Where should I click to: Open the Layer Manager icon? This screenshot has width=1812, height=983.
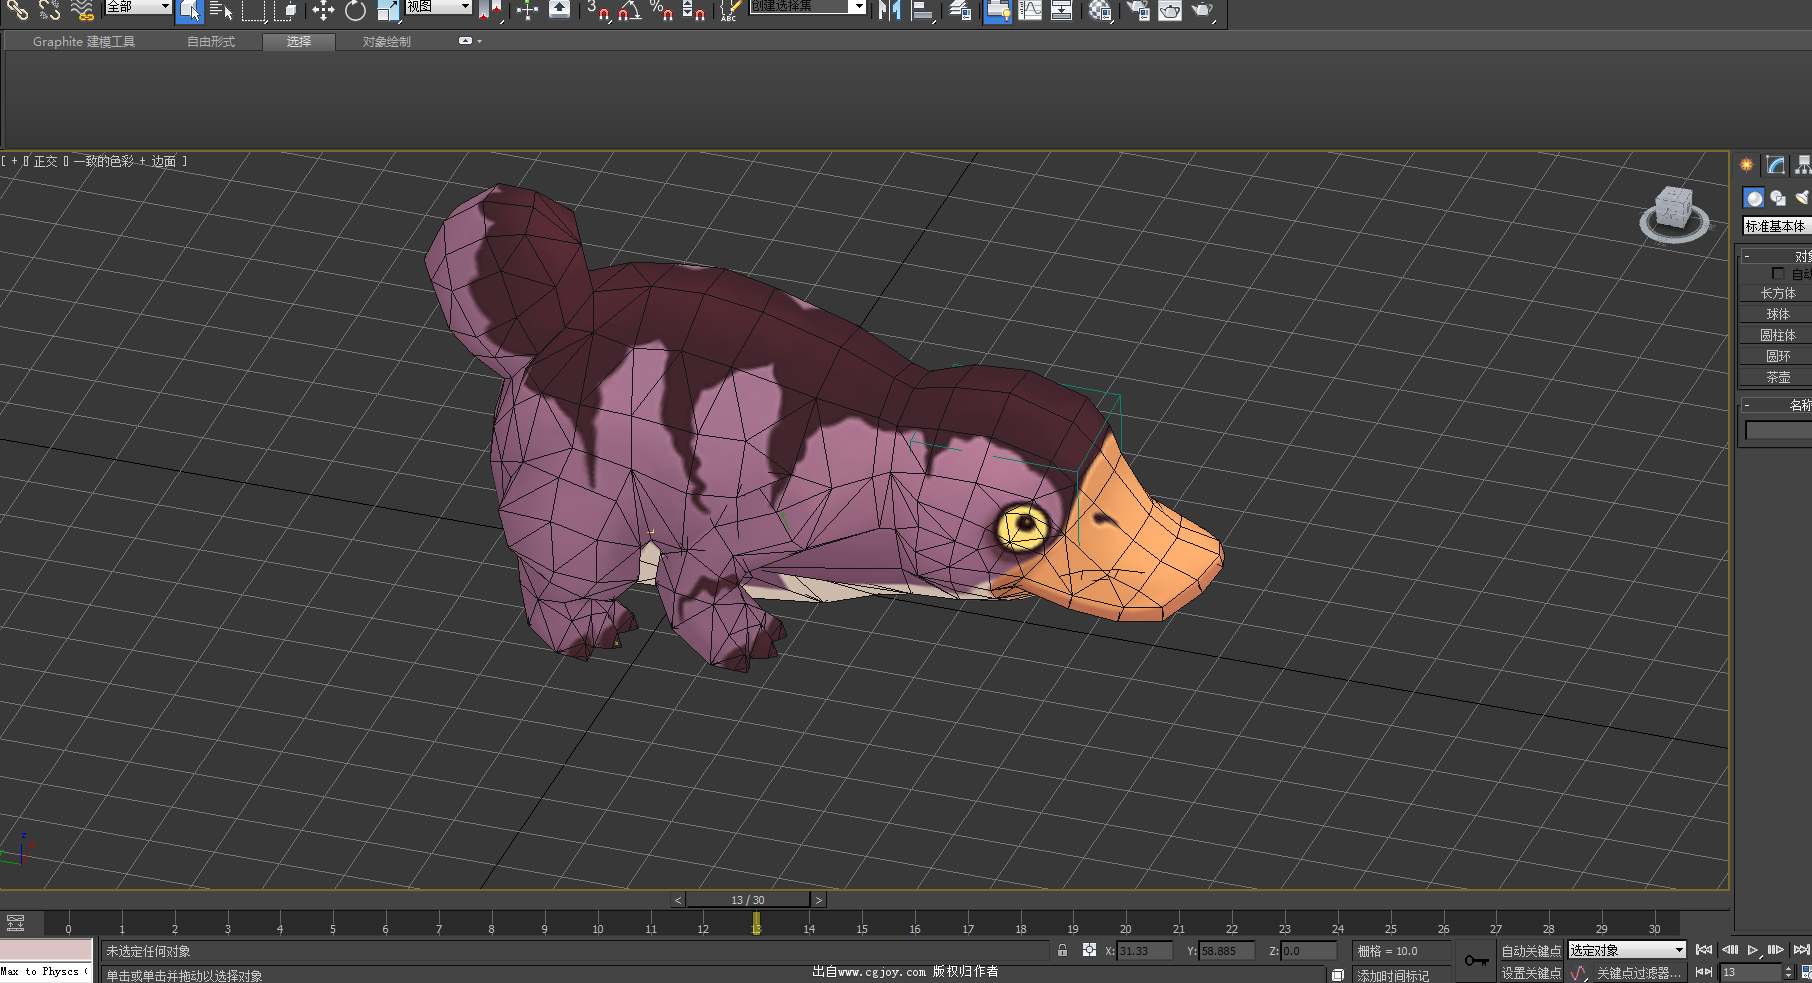tap(960, 10)
